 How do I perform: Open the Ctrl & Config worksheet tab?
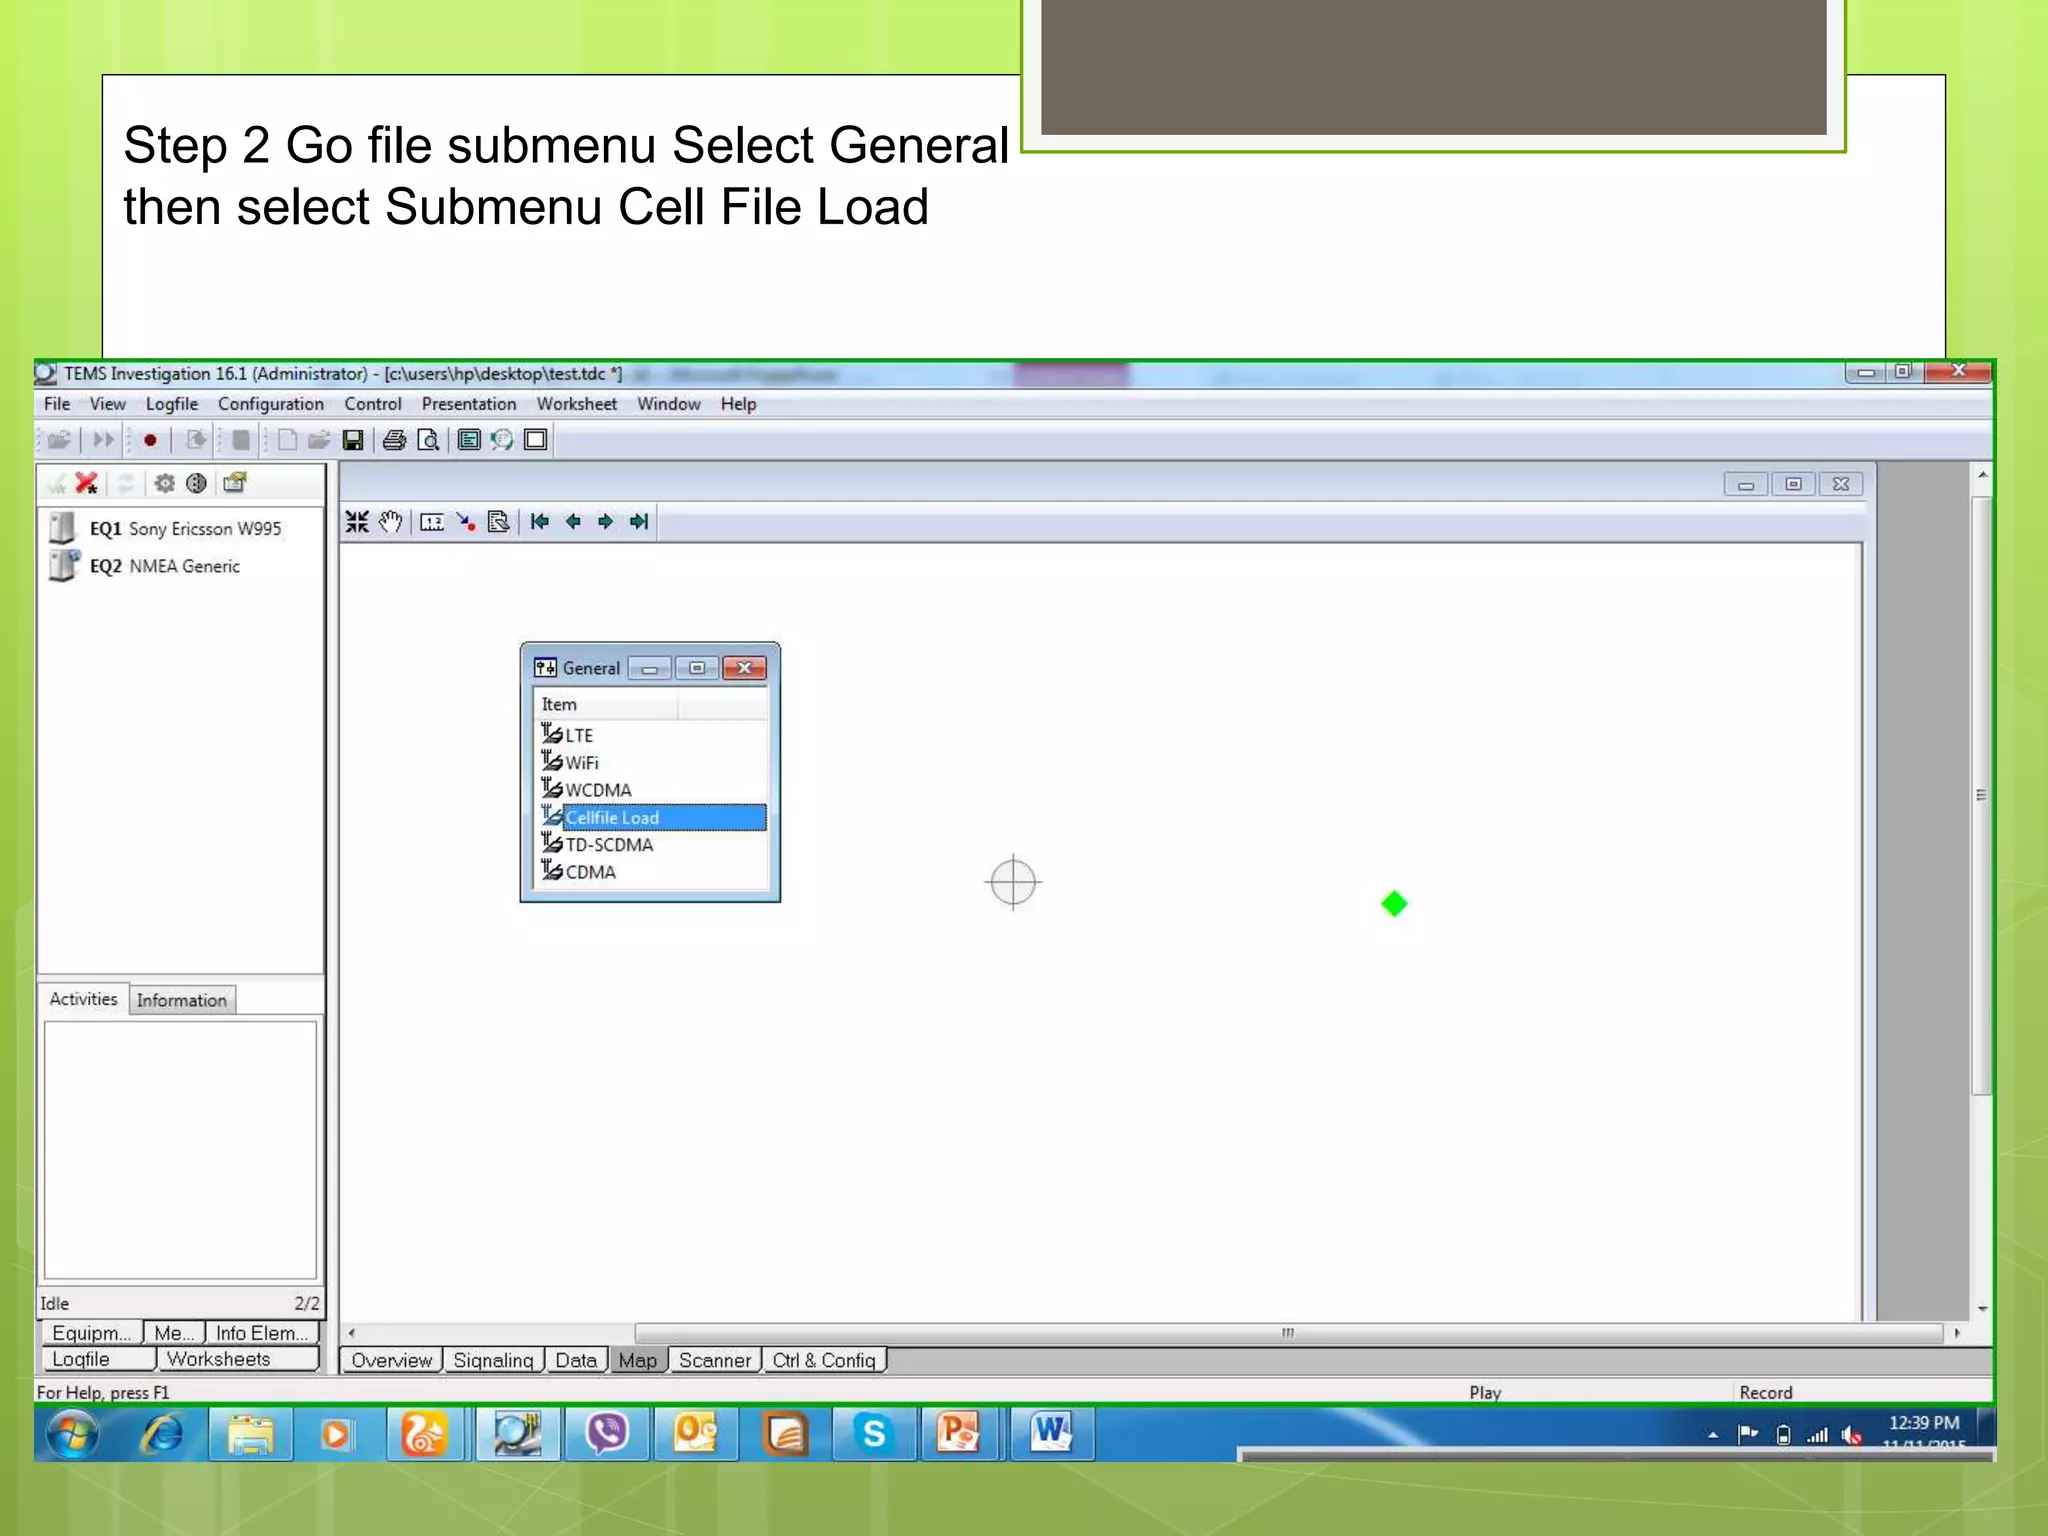824,1360
